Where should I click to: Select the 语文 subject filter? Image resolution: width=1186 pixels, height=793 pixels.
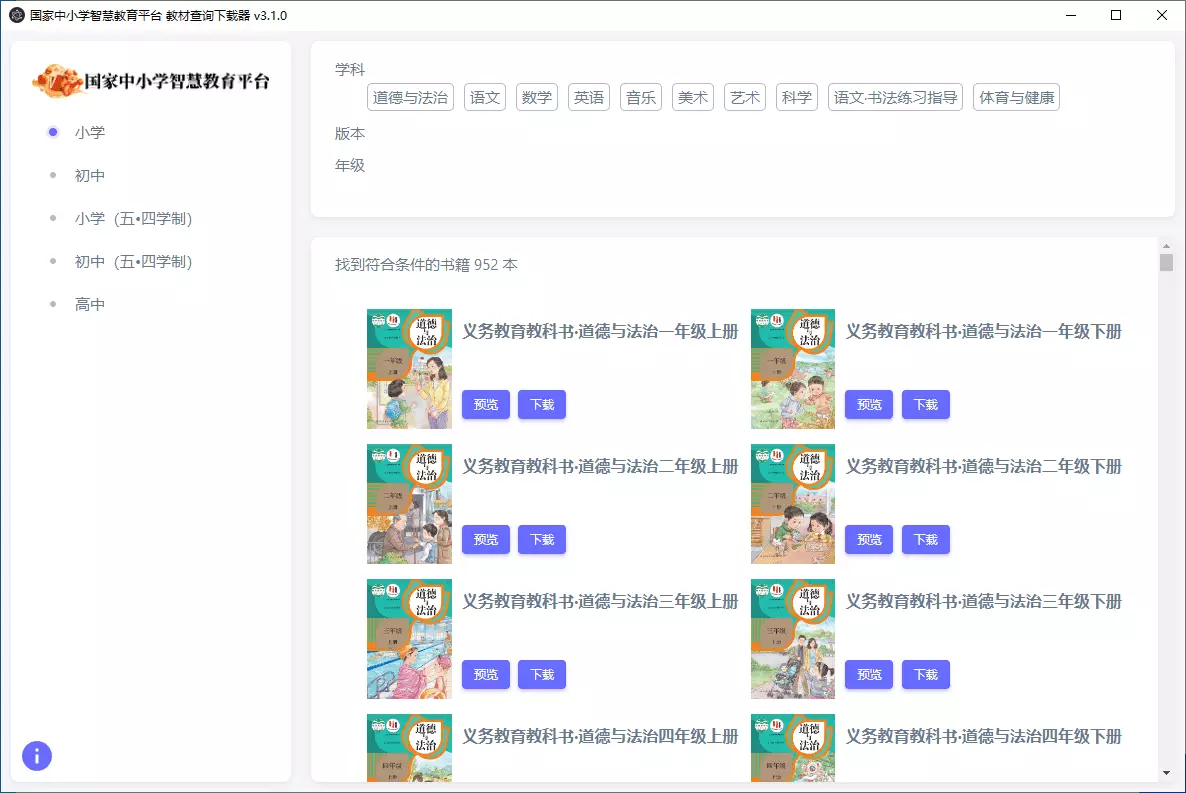484,97
